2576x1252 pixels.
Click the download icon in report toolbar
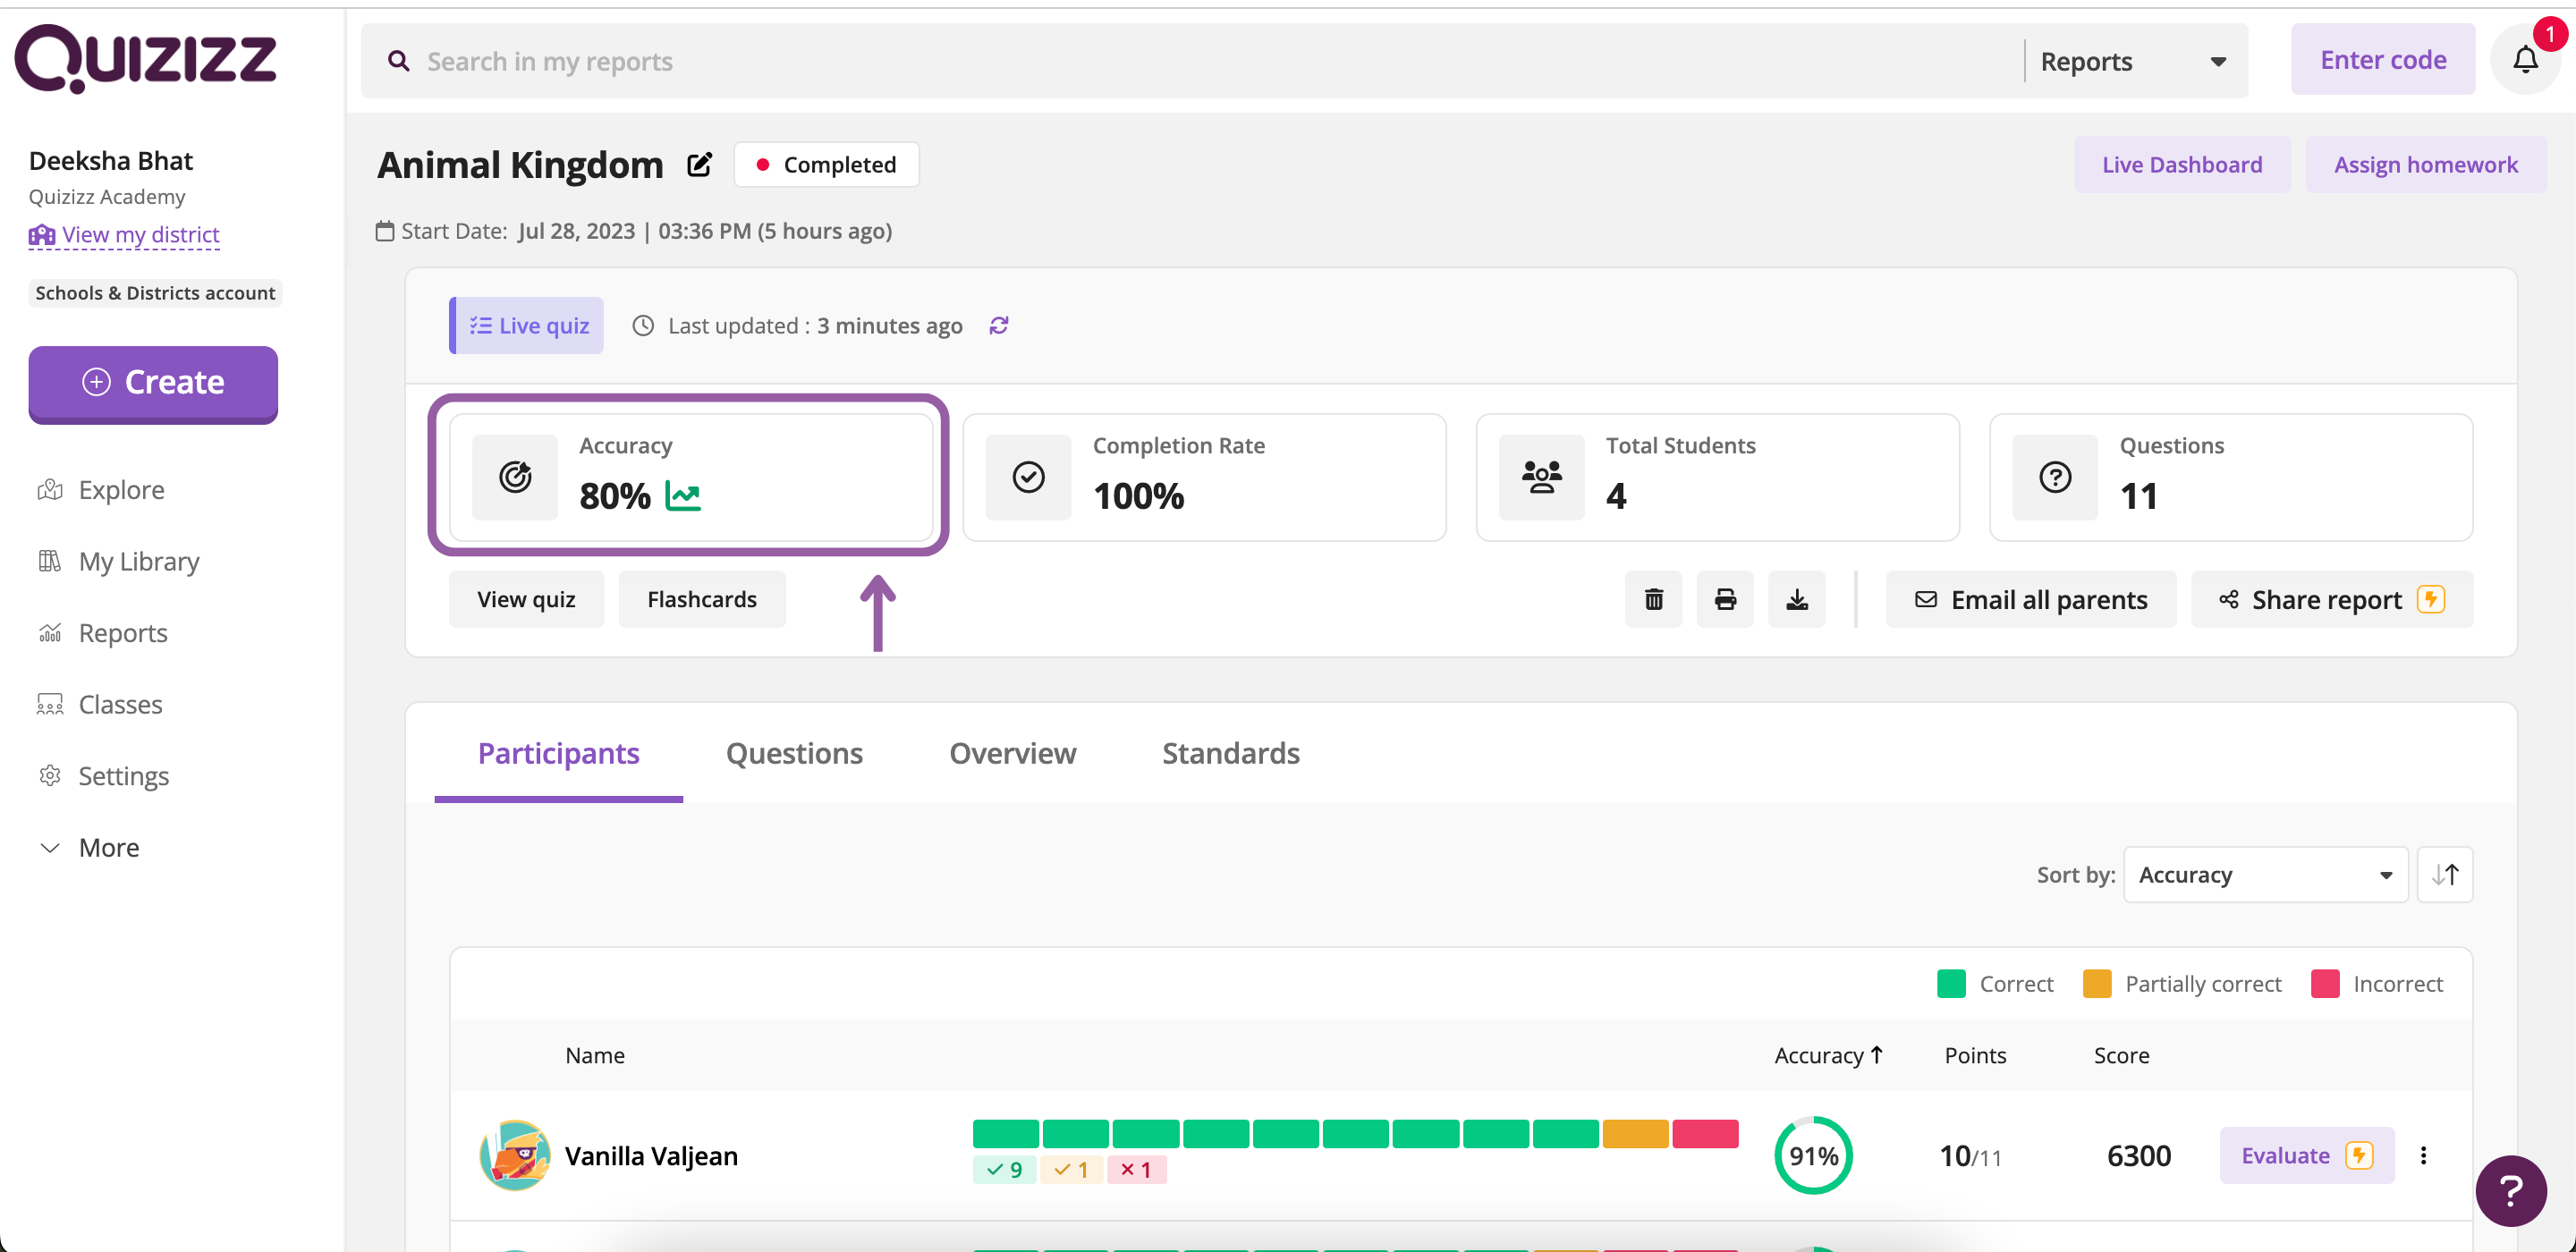1797,600
